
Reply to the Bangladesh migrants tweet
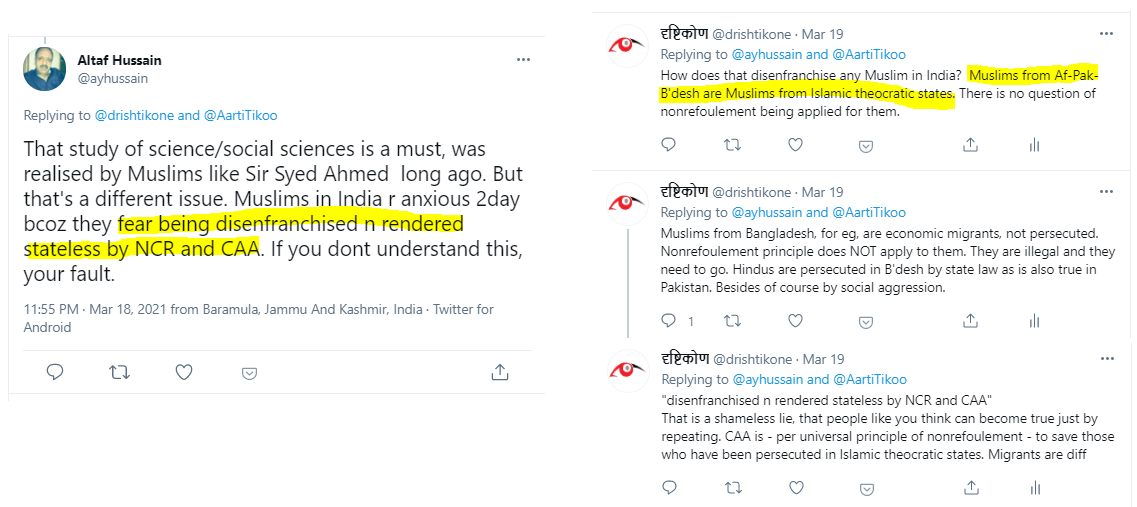tap(670, 321)
